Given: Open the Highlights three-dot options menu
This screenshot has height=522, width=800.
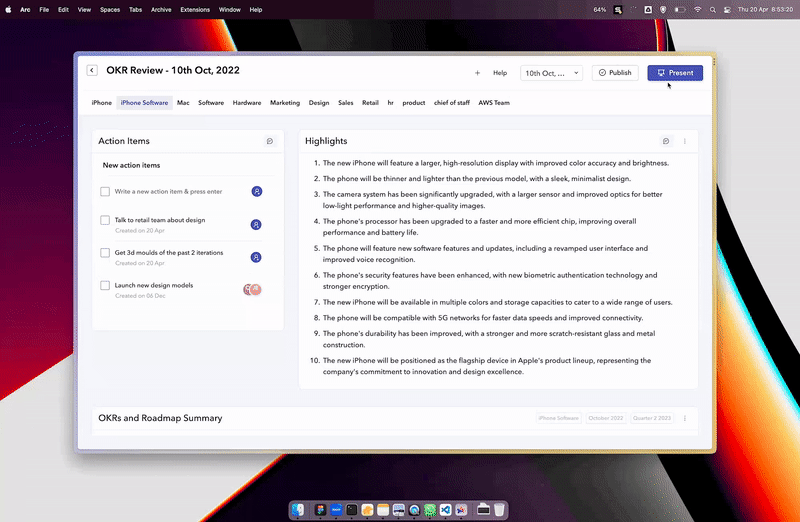Looking at the screenshot, I should (685, 141).
